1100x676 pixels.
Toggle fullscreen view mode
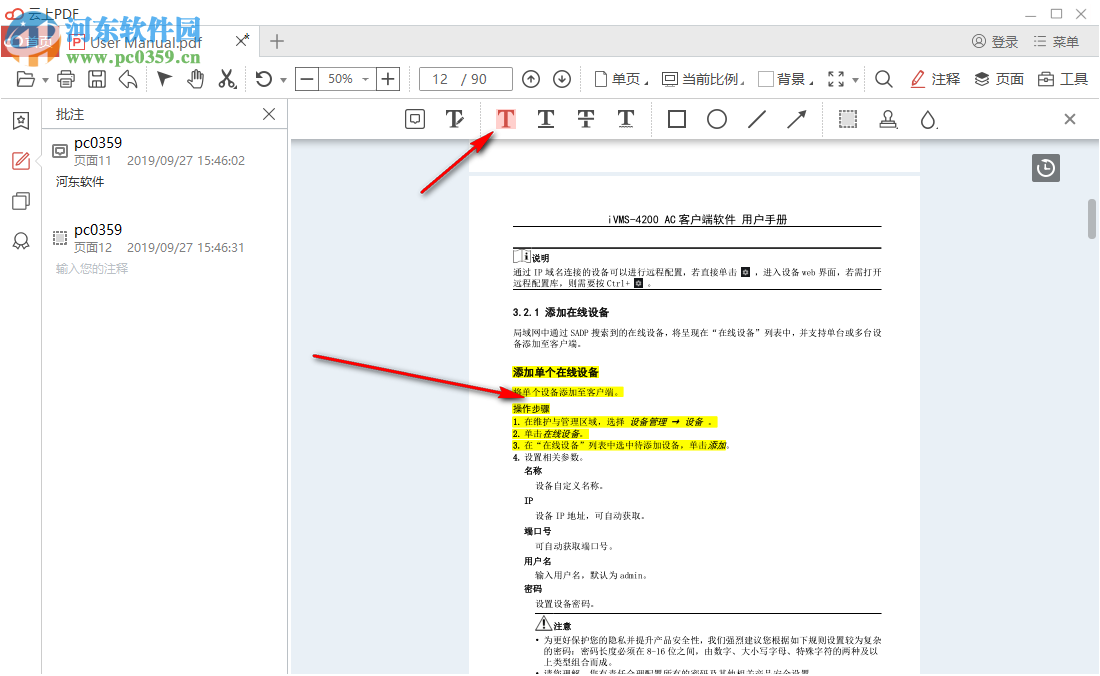pyautogui.click(x=835, y=78)
